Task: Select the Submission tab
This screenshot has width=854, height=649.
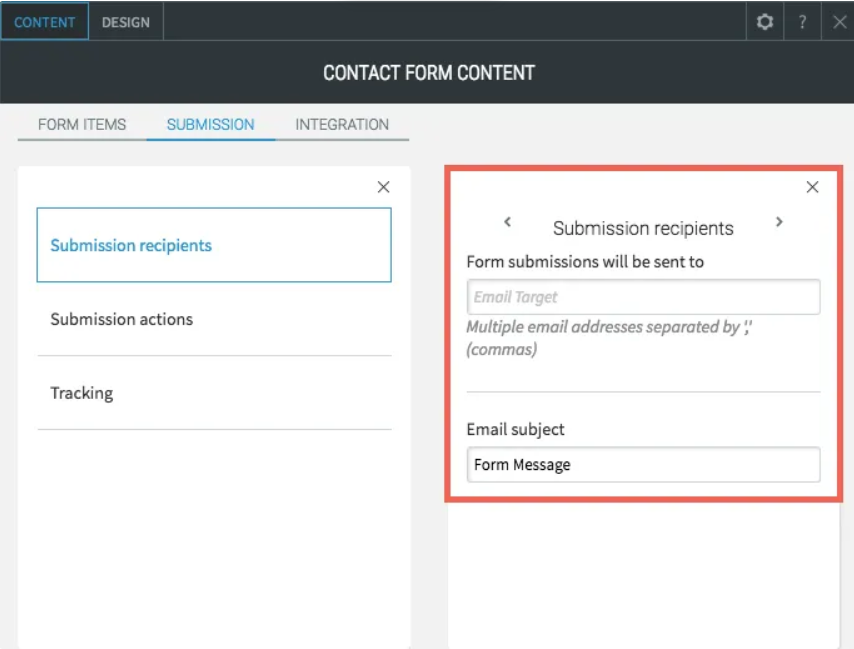Action: tap(210, 125)
